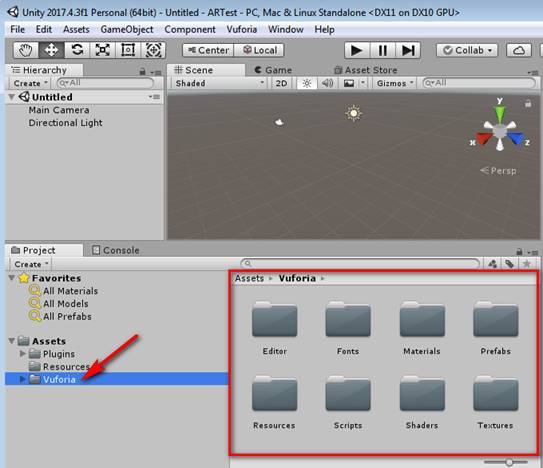
Task: Select the combined Transform tool
Action: pos(153,50)
